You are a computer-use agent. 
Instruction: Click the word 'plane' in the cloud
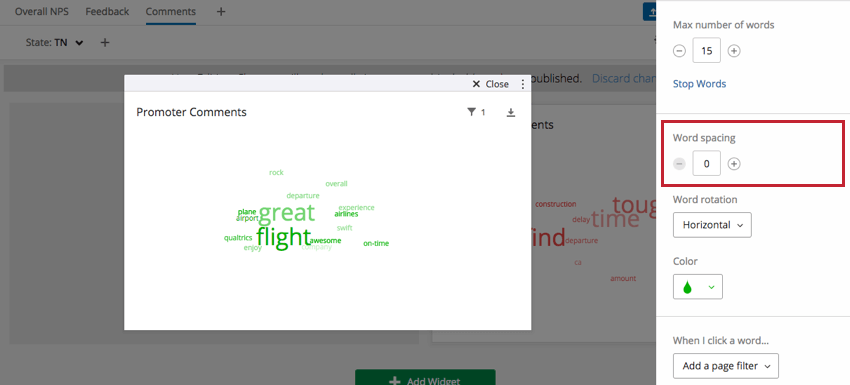point(247,211)
